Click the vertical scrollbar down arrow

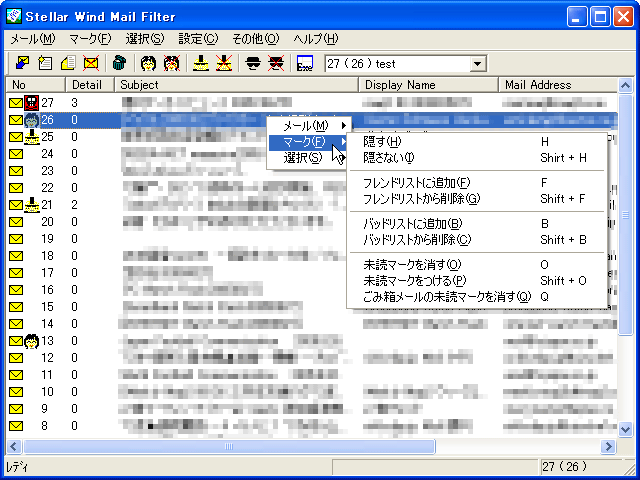point(625,429)
